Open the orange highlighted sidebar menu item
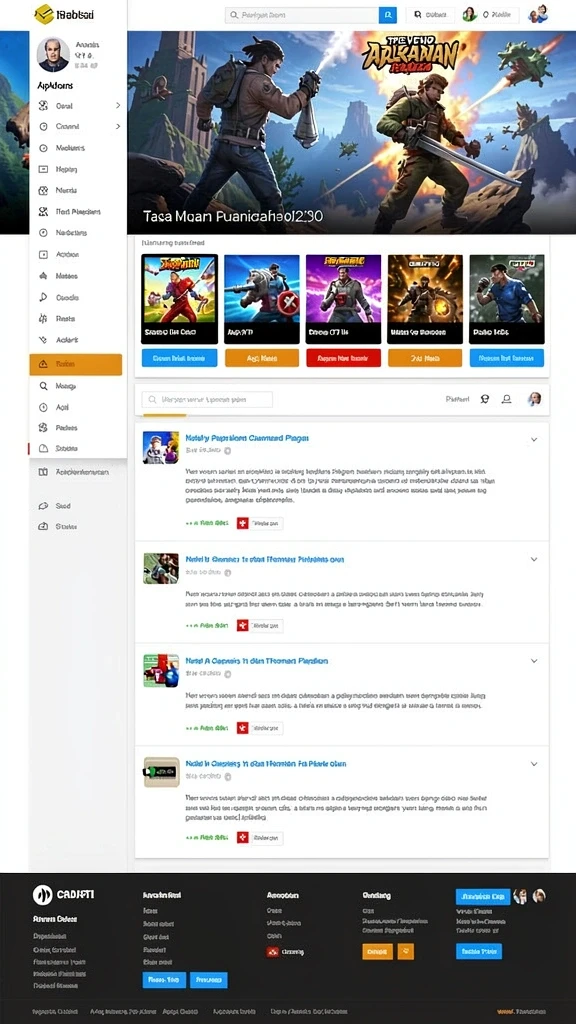 pos(76,364)
